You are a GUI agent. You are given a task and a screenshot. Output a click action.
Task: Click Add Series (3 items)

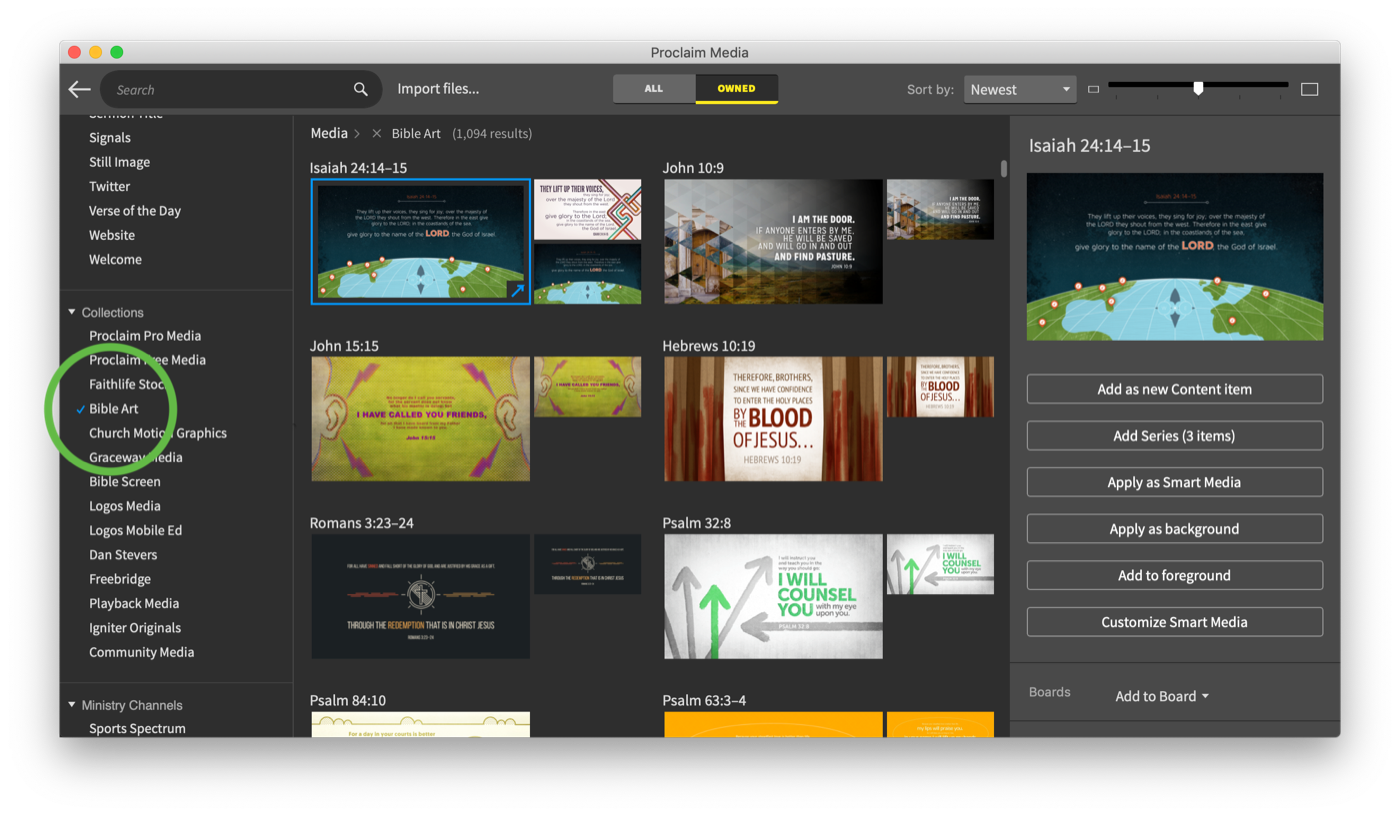[x=1175, y=436]
